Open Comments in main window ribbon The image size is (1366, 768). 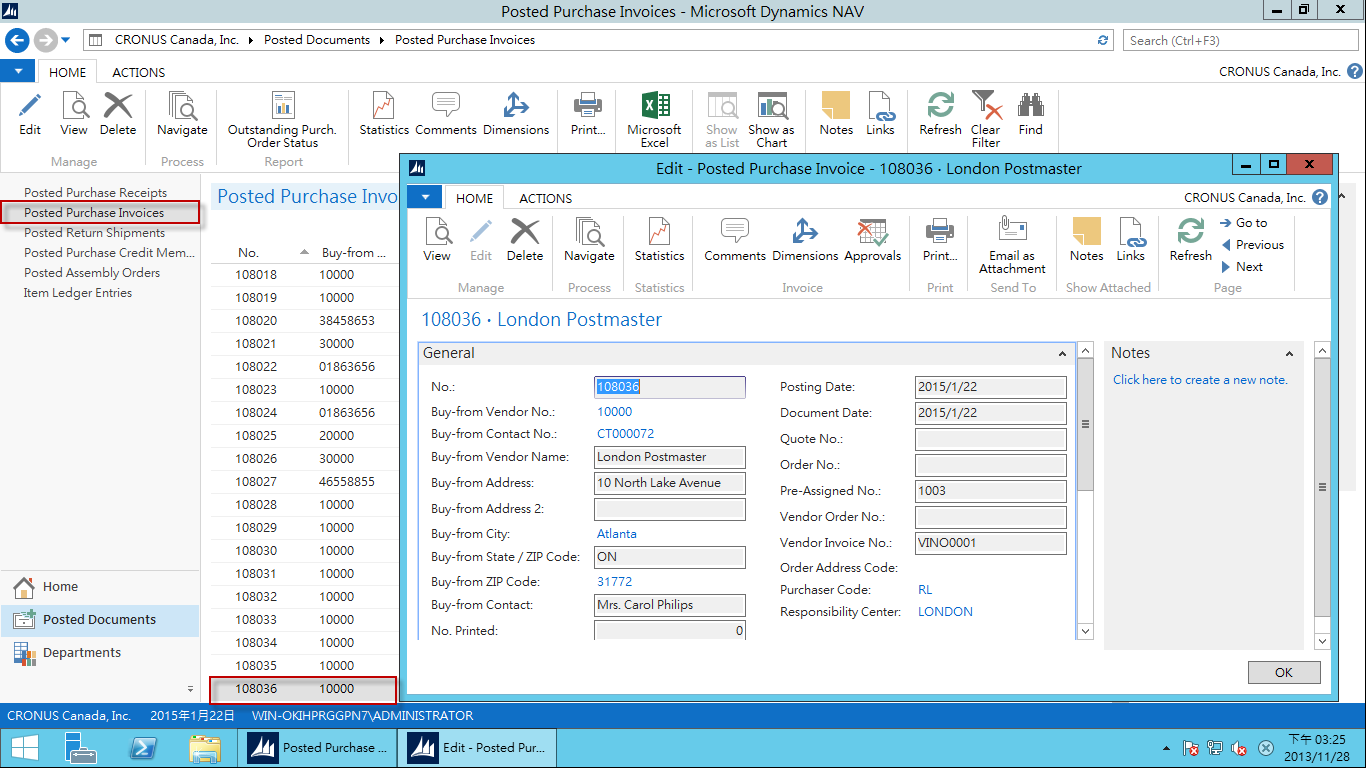pyautogui.click(x=446, y=114)
